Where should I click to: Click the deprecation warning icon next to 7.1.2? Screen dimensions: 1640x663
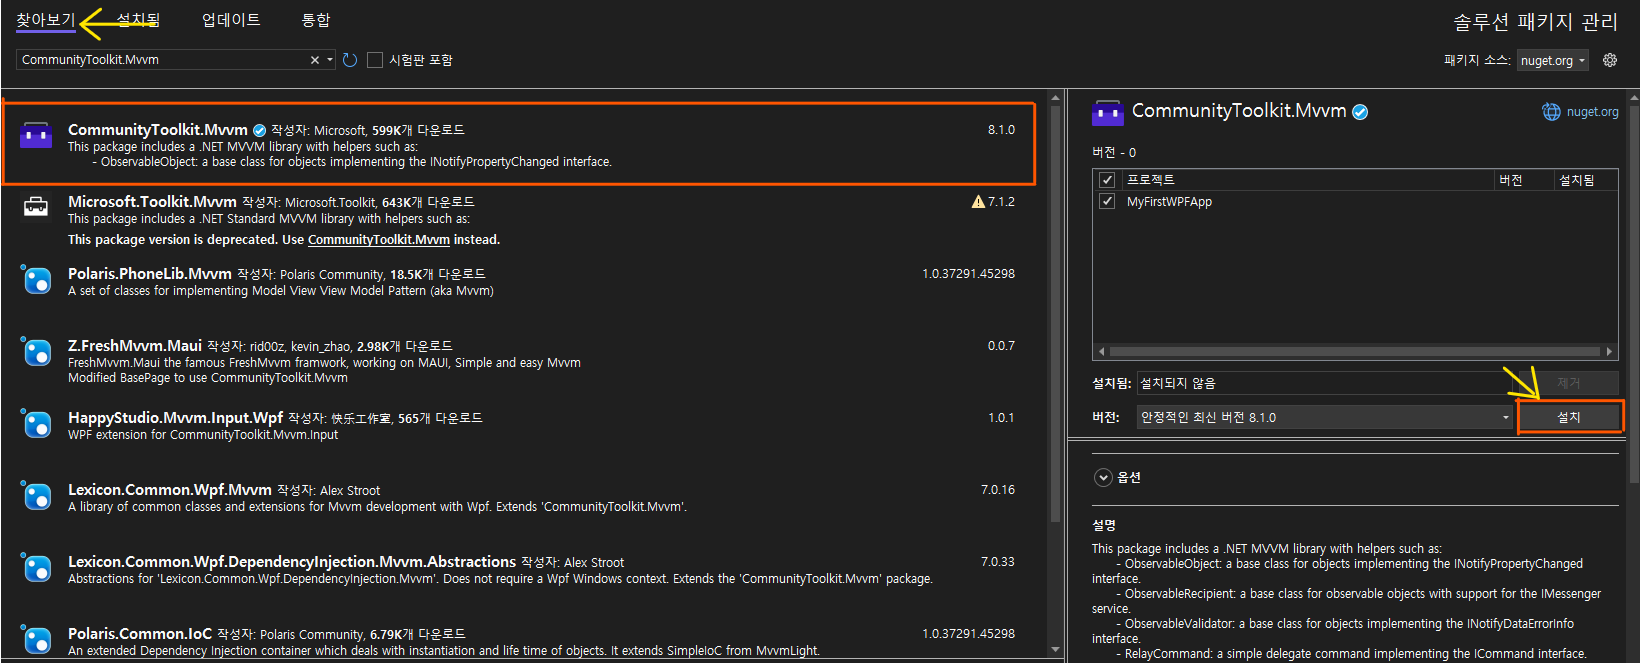pyautogui.click(x=978, y=202)
